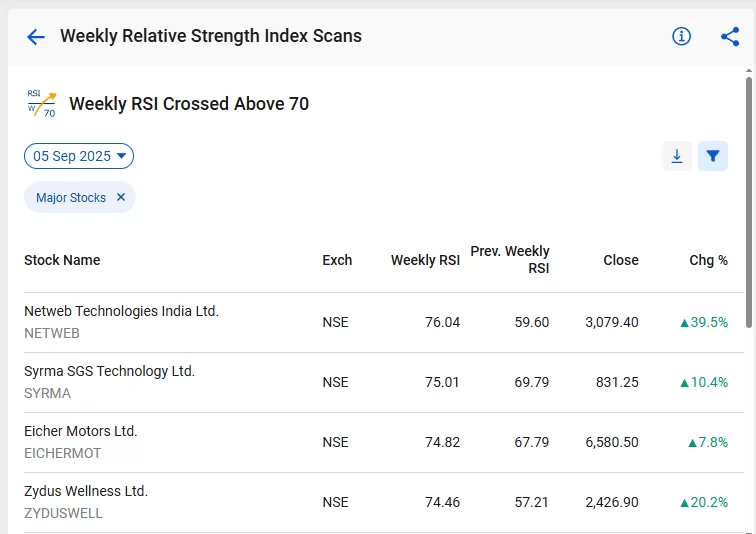
Task: Select Weekly RSI value 75.01
Action: [442, 382]
